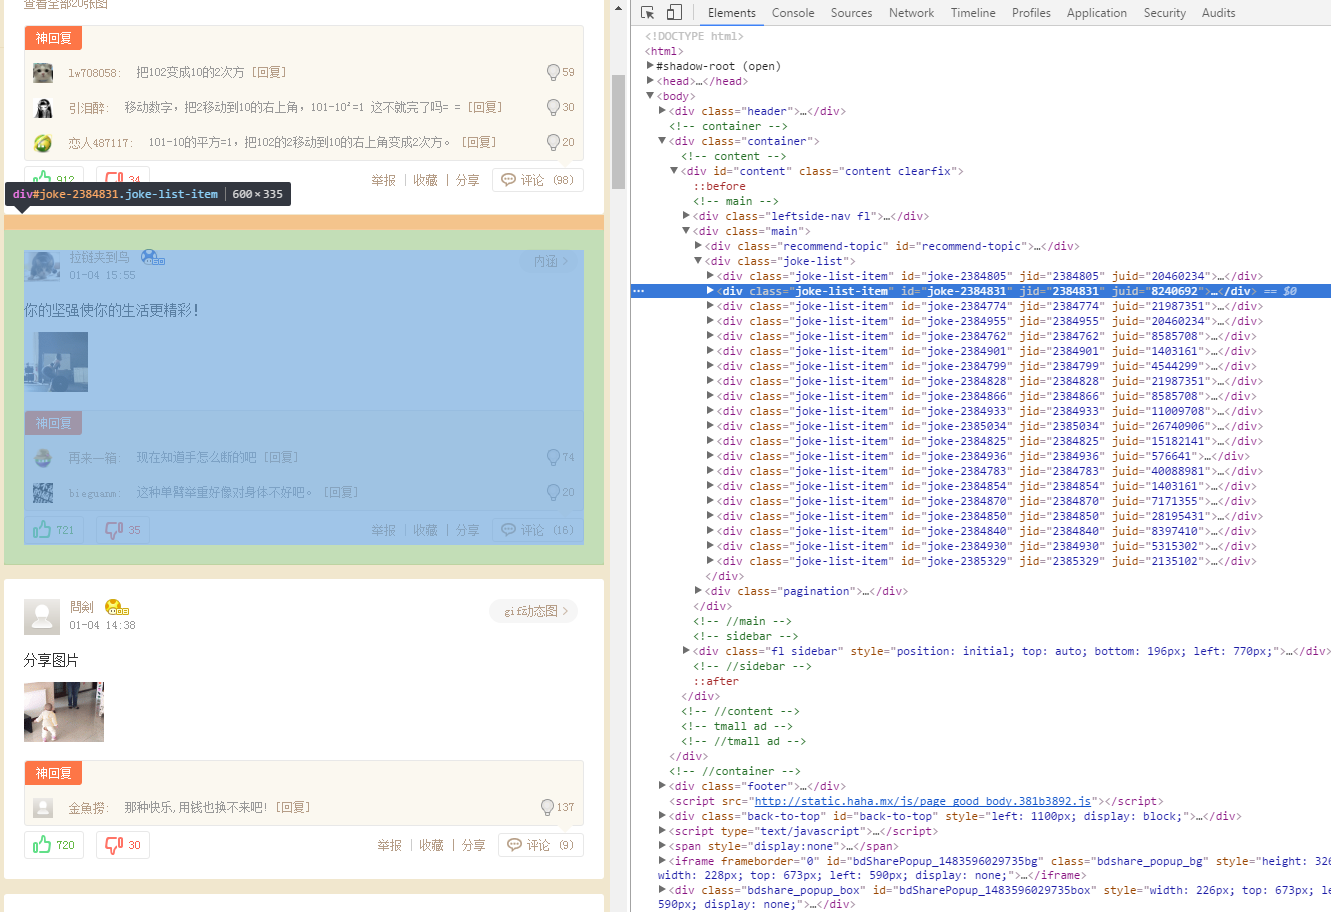1331x912 pixels.
Task: Toggle the device toolbar icon
Action: (x=674, y=13)
